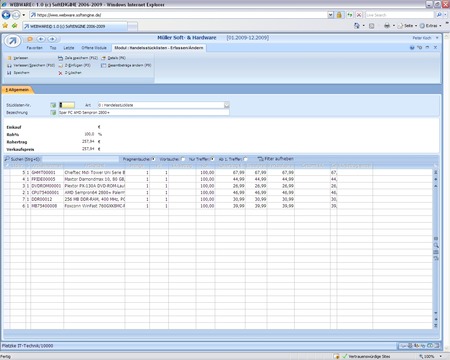Select the Wortsuche radio button

(x=183, y=159)
